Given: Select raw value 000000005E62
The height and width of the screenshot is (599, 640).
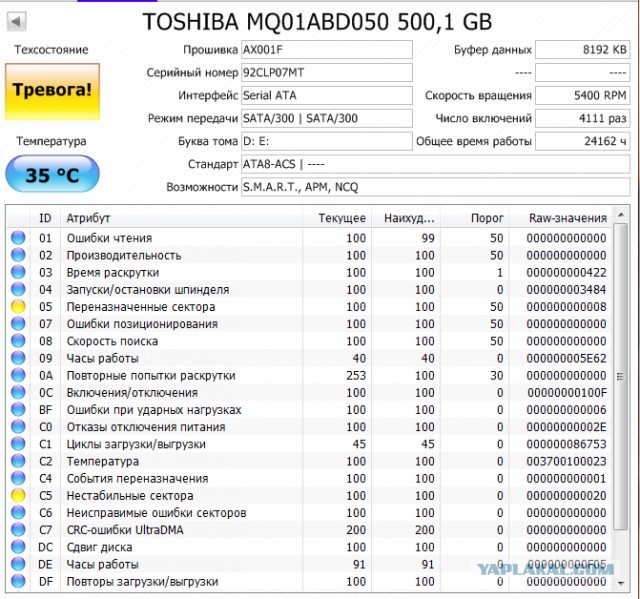Looking at the screenshot, I should pos(566,358).
